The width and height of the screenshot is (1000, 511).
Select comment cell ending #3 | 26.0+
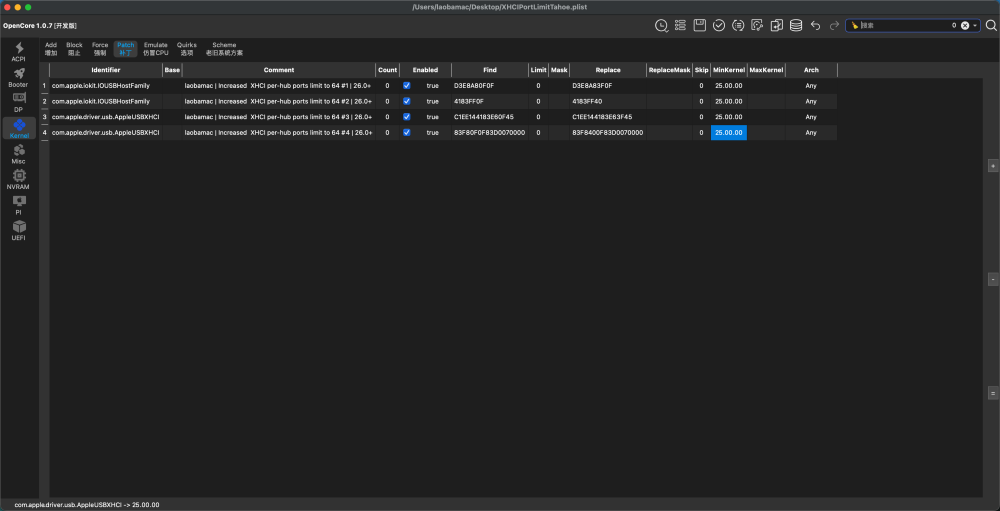pyautogui.click(x=279, y=117)
